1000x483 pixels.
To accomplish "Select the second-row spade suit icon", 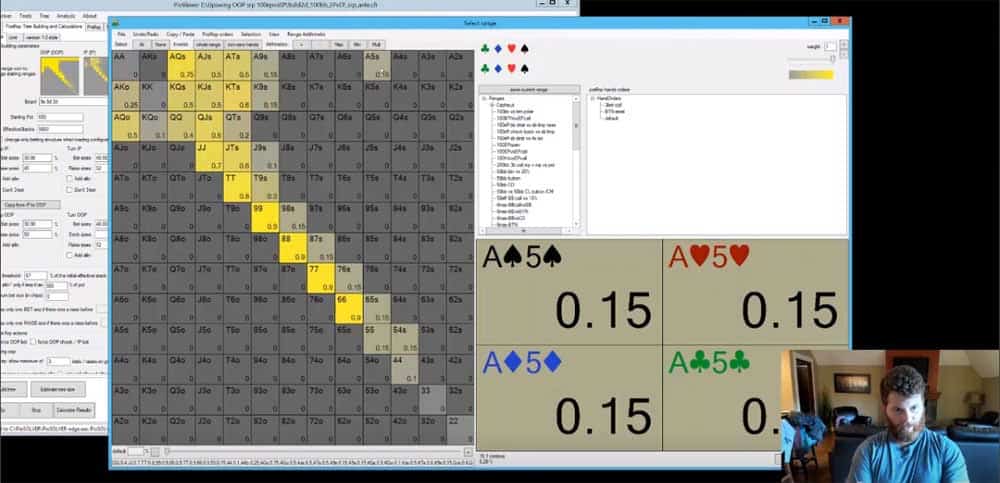I will (524, 68).
